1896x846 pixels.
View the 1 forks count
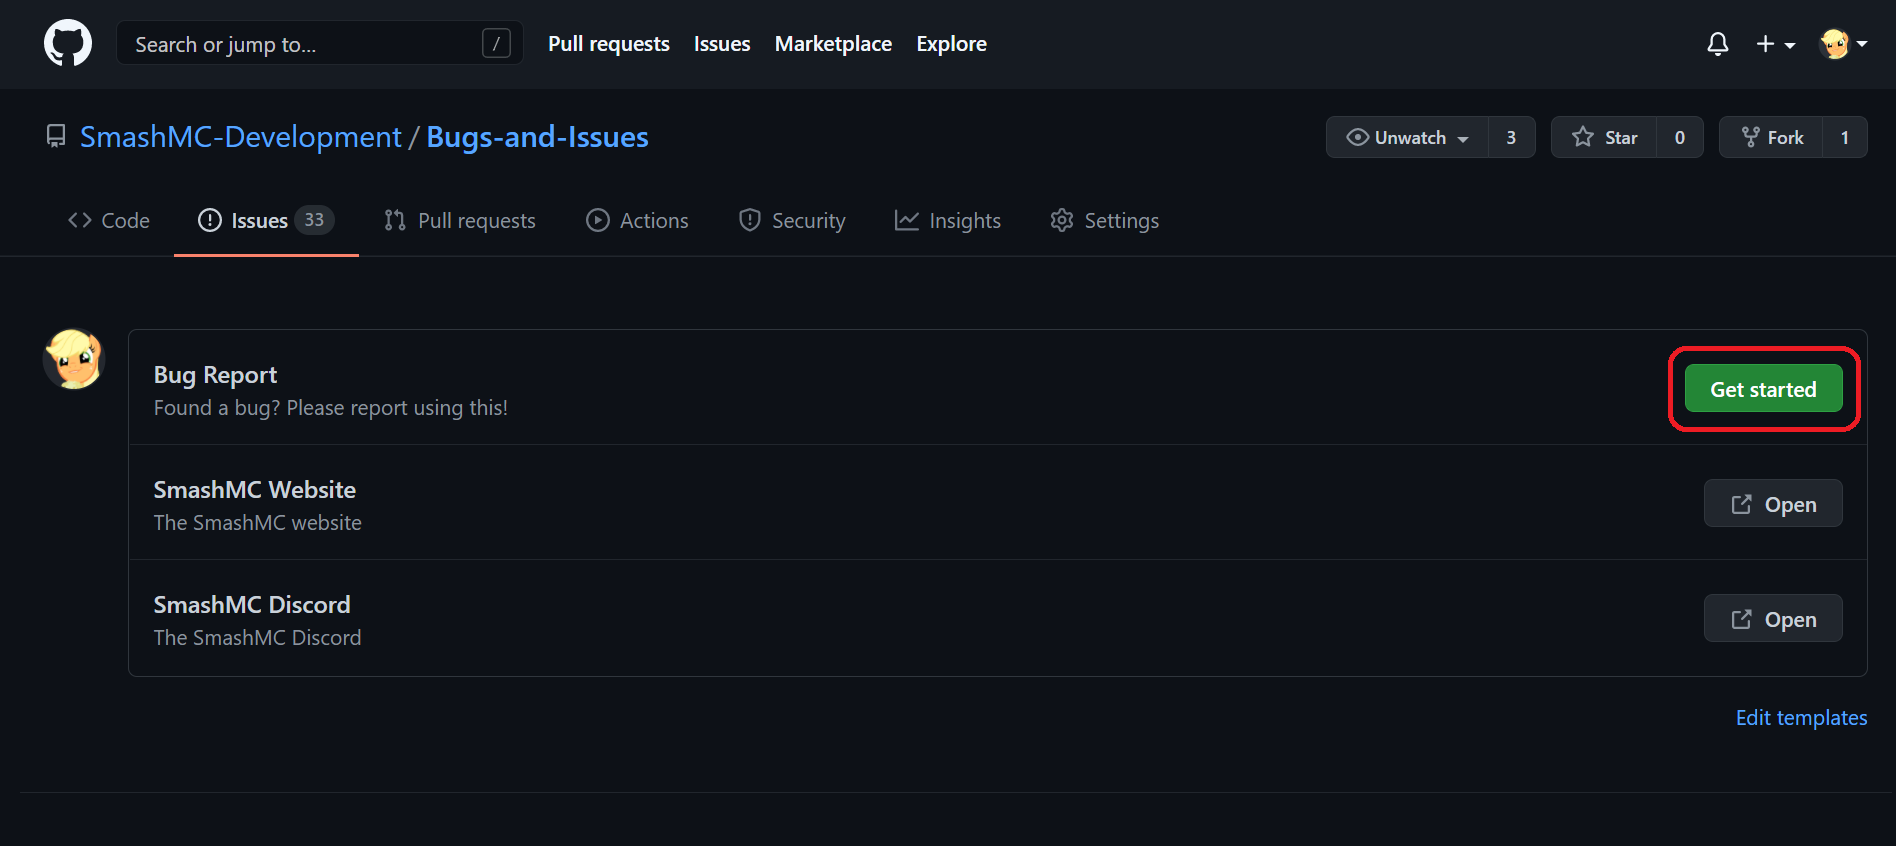pos(1845,137)
